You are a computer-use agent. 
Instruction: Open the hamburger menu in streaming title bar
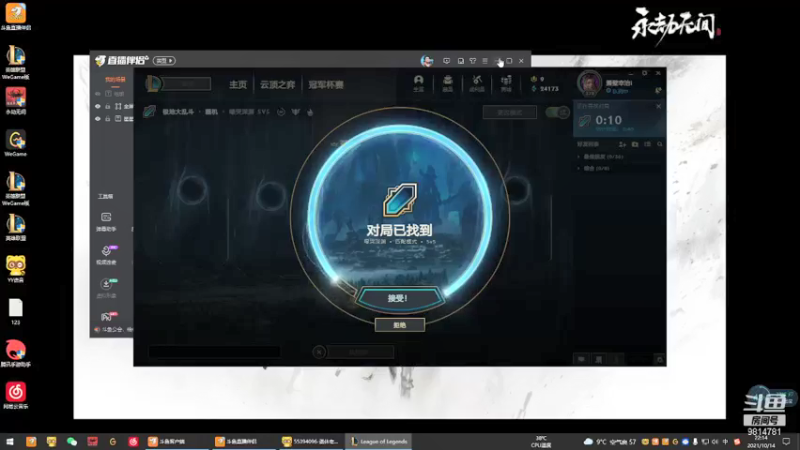485,61
